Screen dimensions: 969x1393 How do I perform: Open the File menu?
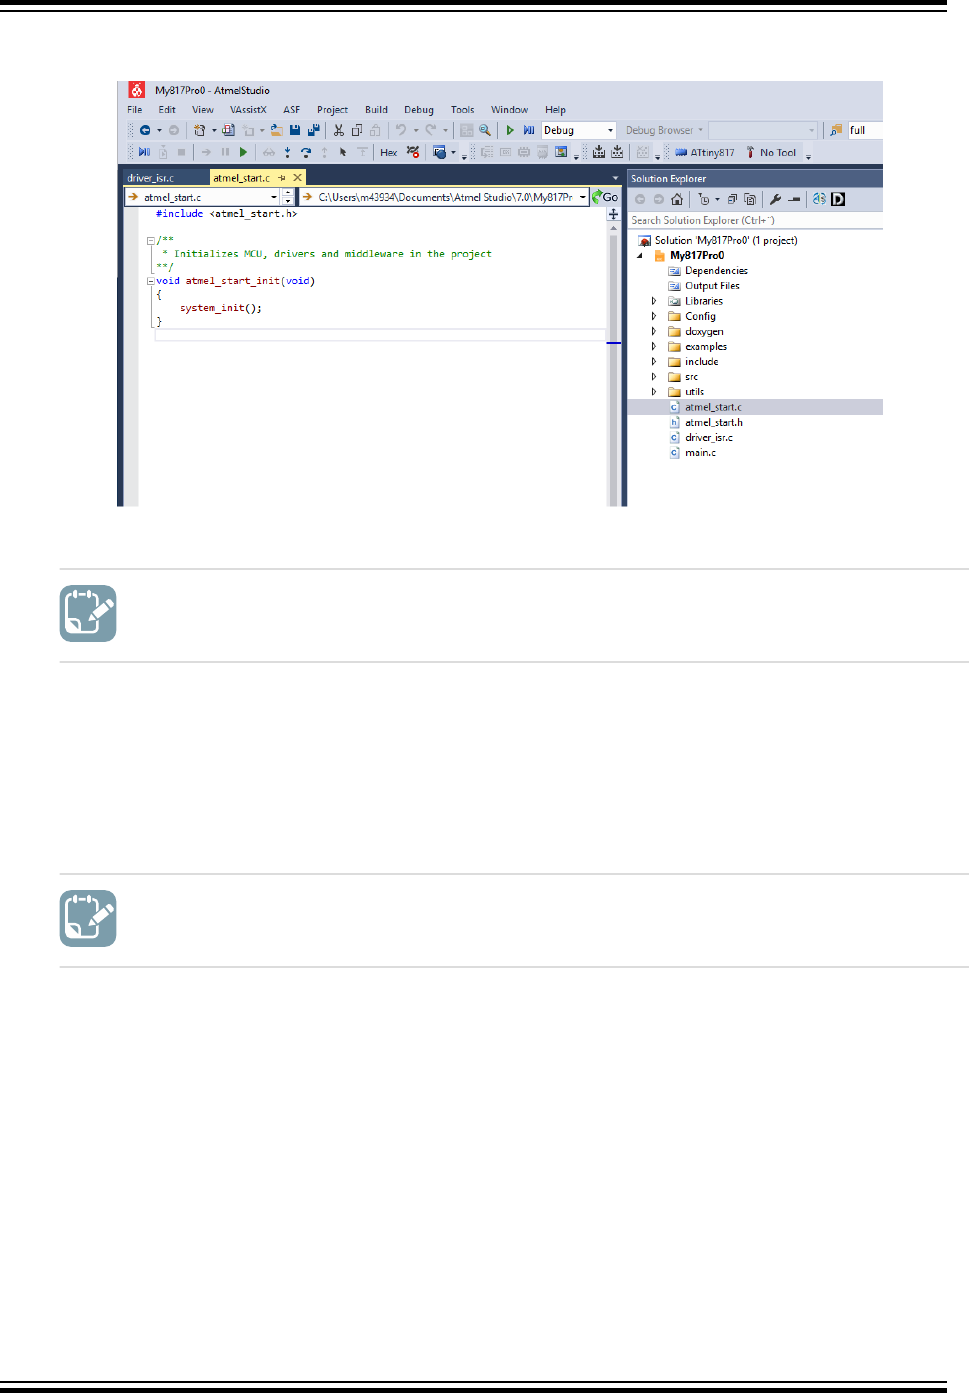pyautogui.click(x=134, y=110)
